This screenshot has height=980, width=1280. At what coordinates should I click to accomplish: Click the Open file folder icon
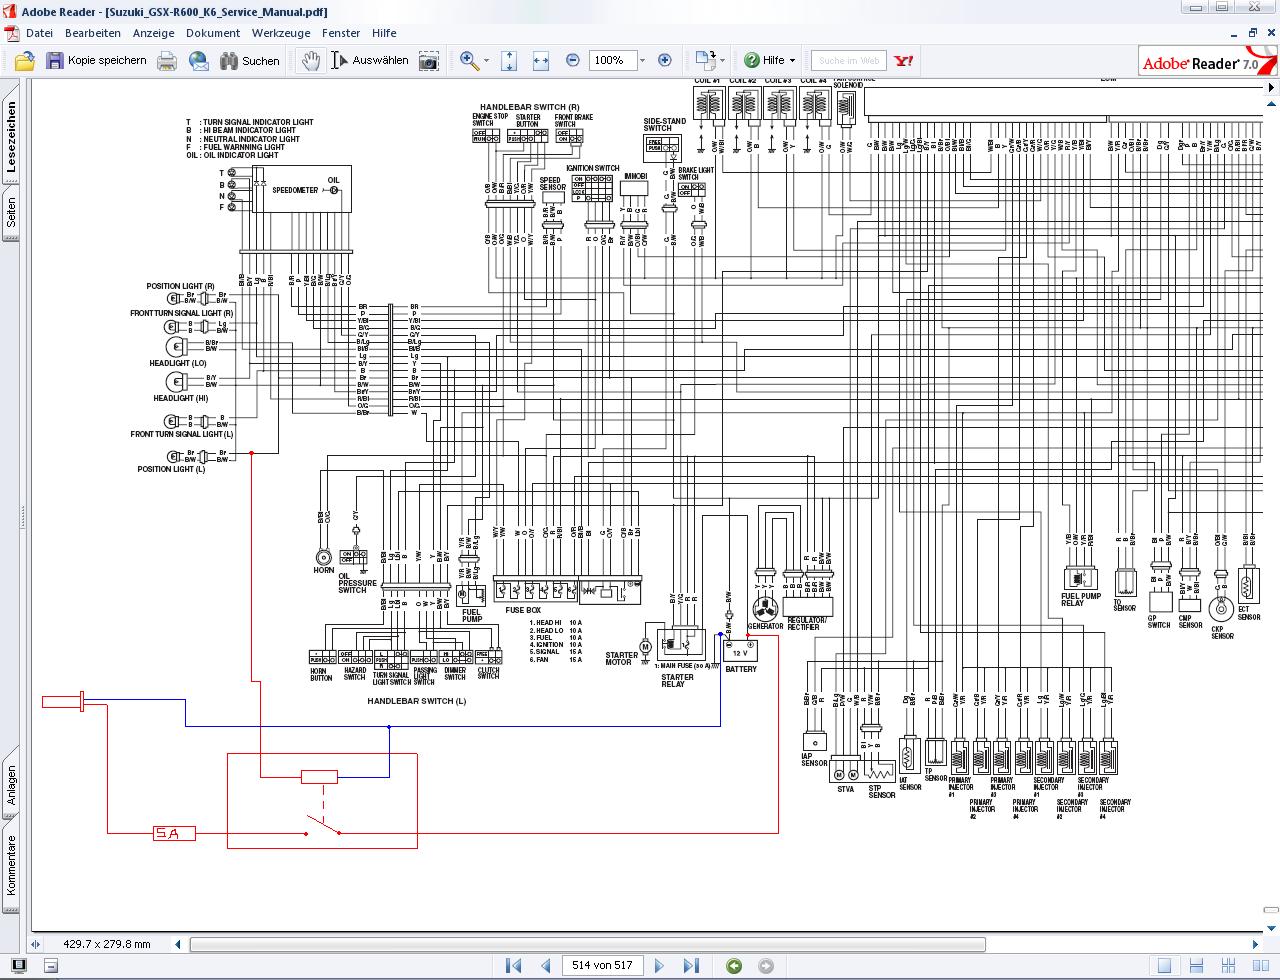pyautogui.click(x=25, y=61)
